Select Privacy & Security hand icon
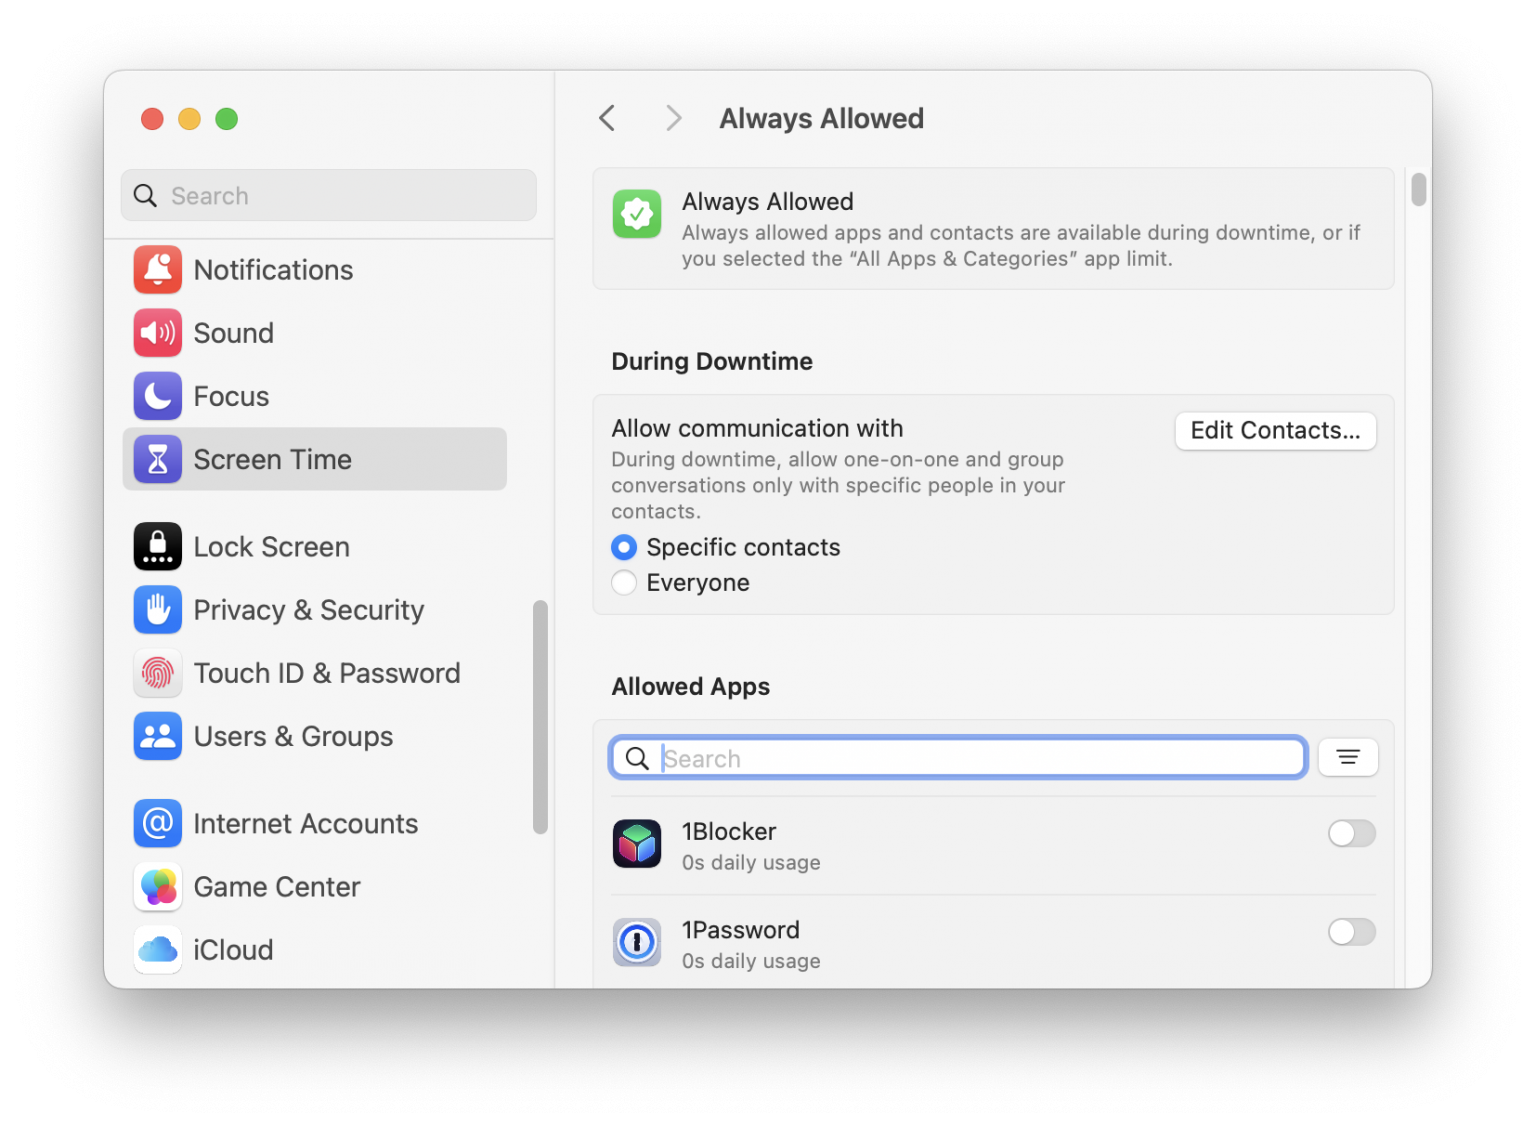1536x1126 pixels. [157, 610]
